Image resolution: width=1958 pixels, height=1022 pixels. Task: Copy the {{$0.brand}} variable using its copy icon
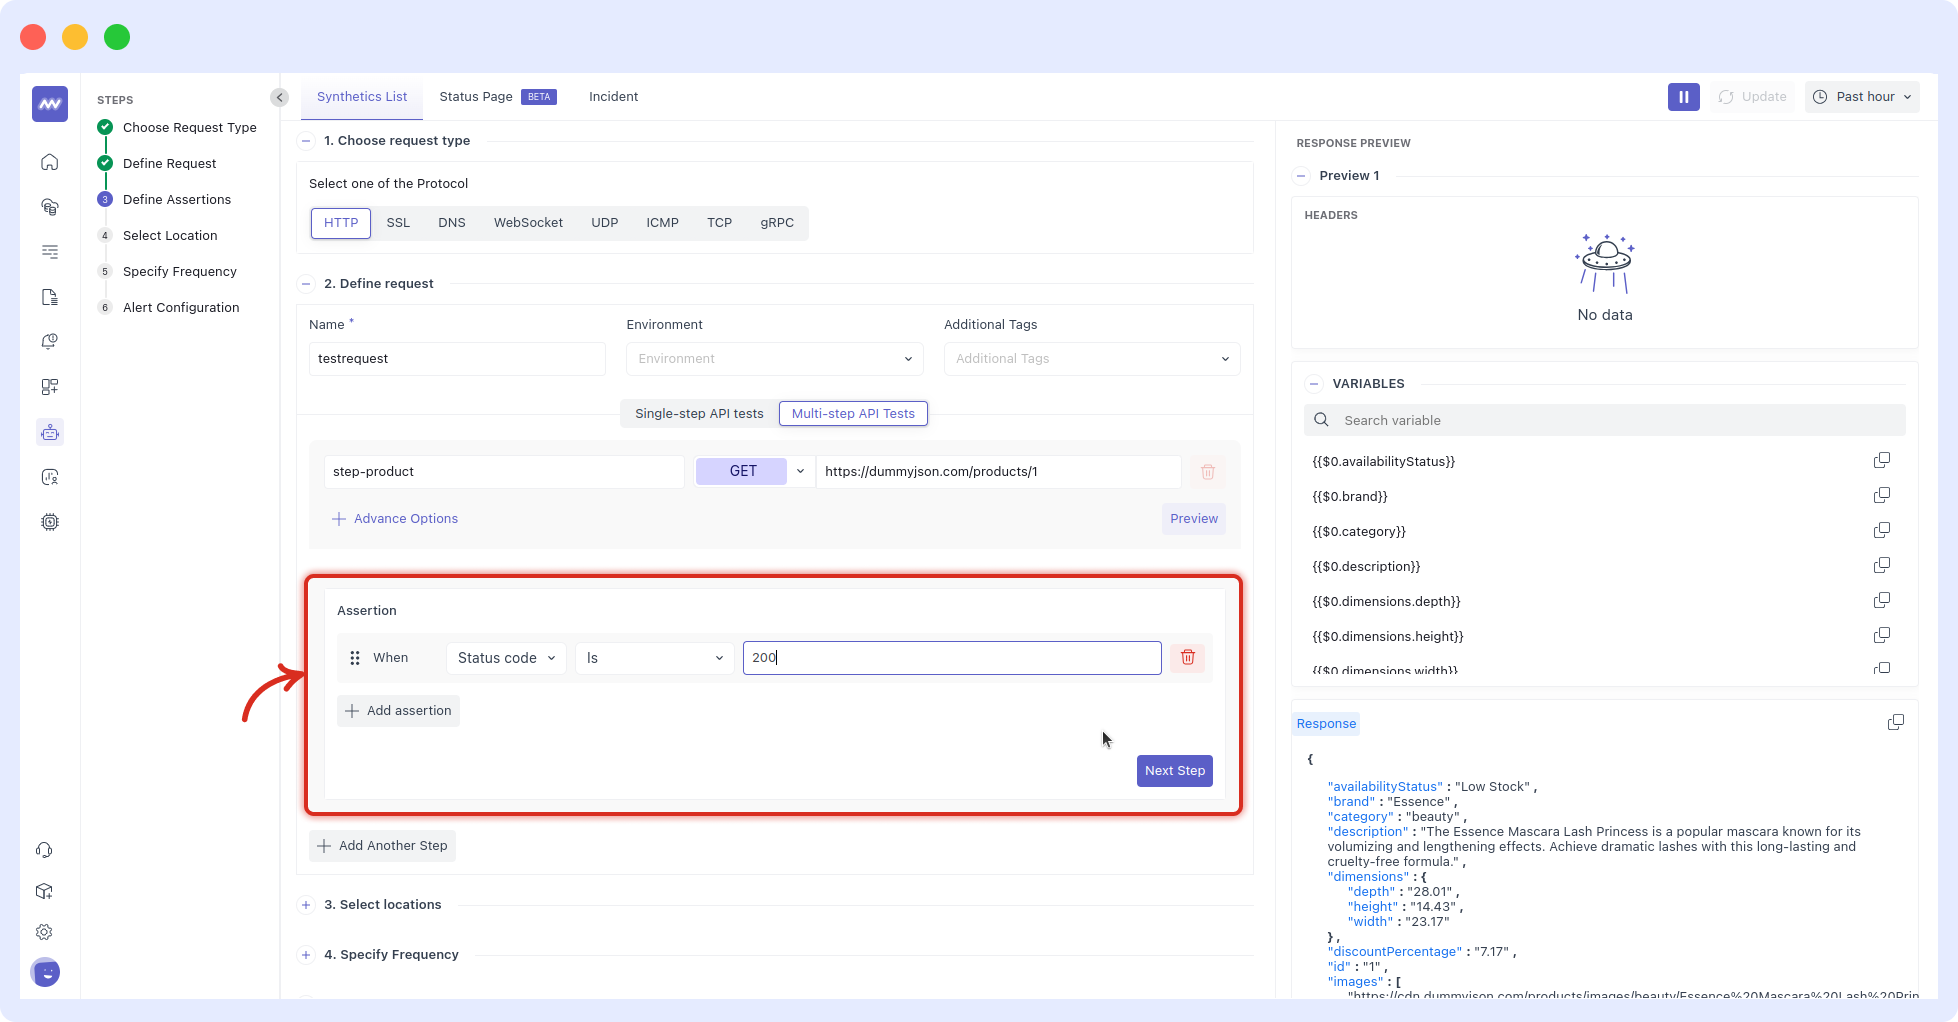pyautogui.click(x=1882, y=495)
